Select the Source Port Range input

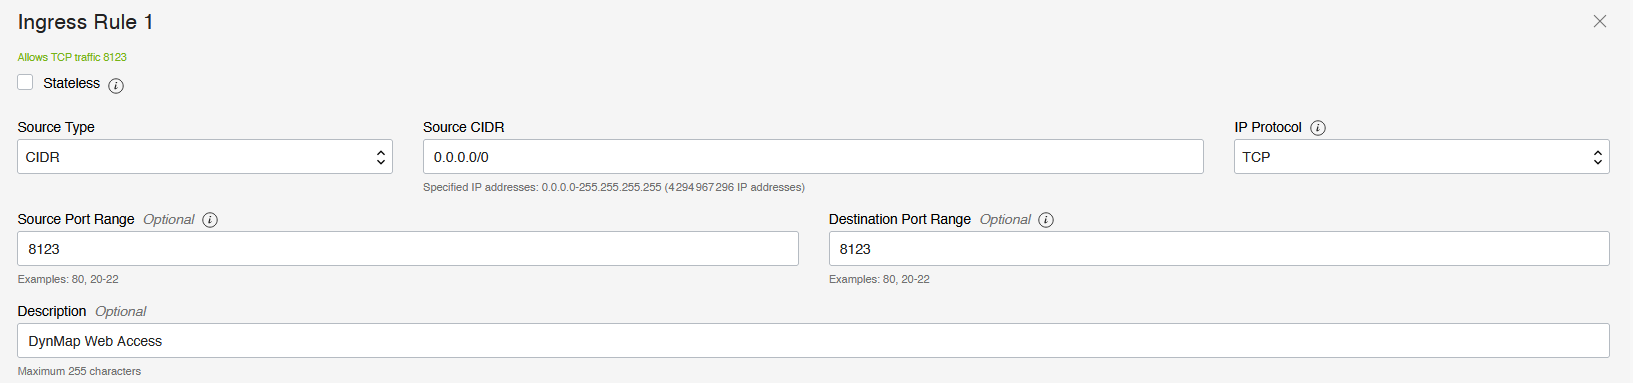pyautogui.click(x=408, y=249)
